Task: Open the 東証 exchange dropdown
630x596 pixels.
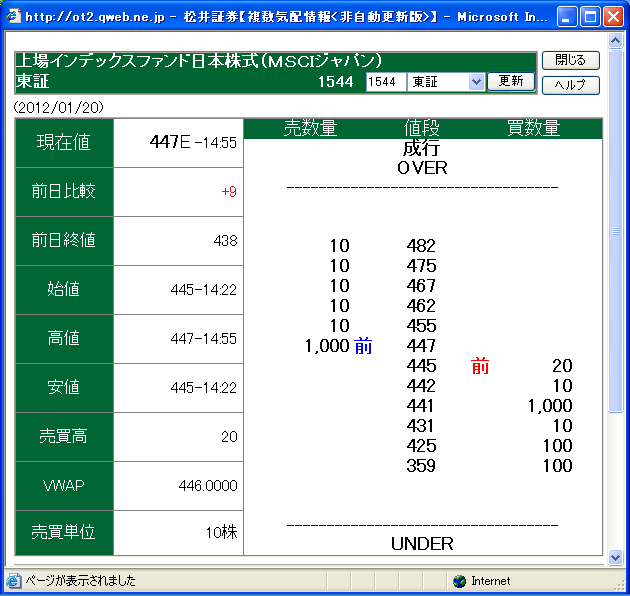Action: coord(476,82)
